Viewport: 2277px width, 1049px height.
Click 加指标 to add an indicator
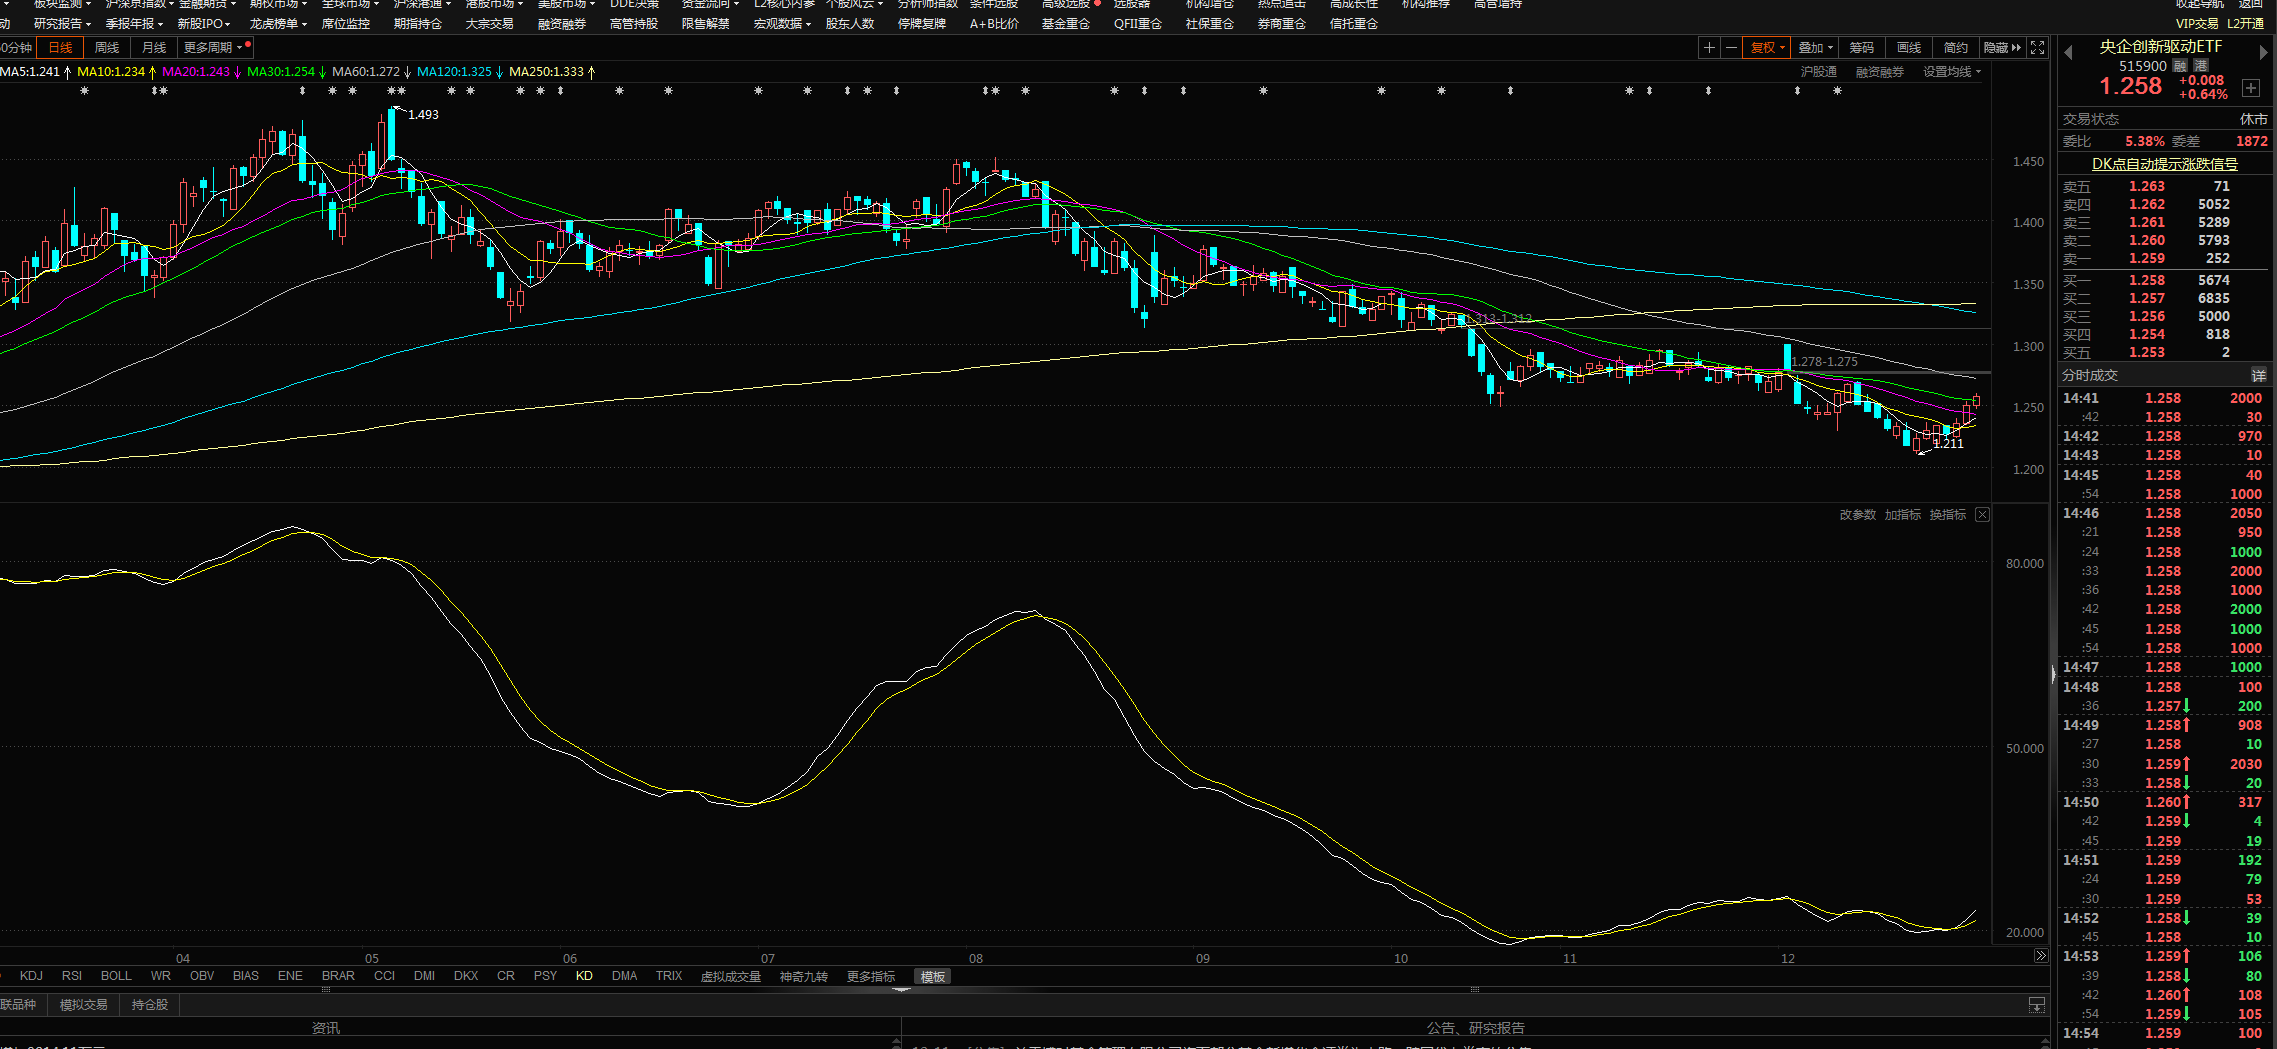click(x=1903, y=515)
